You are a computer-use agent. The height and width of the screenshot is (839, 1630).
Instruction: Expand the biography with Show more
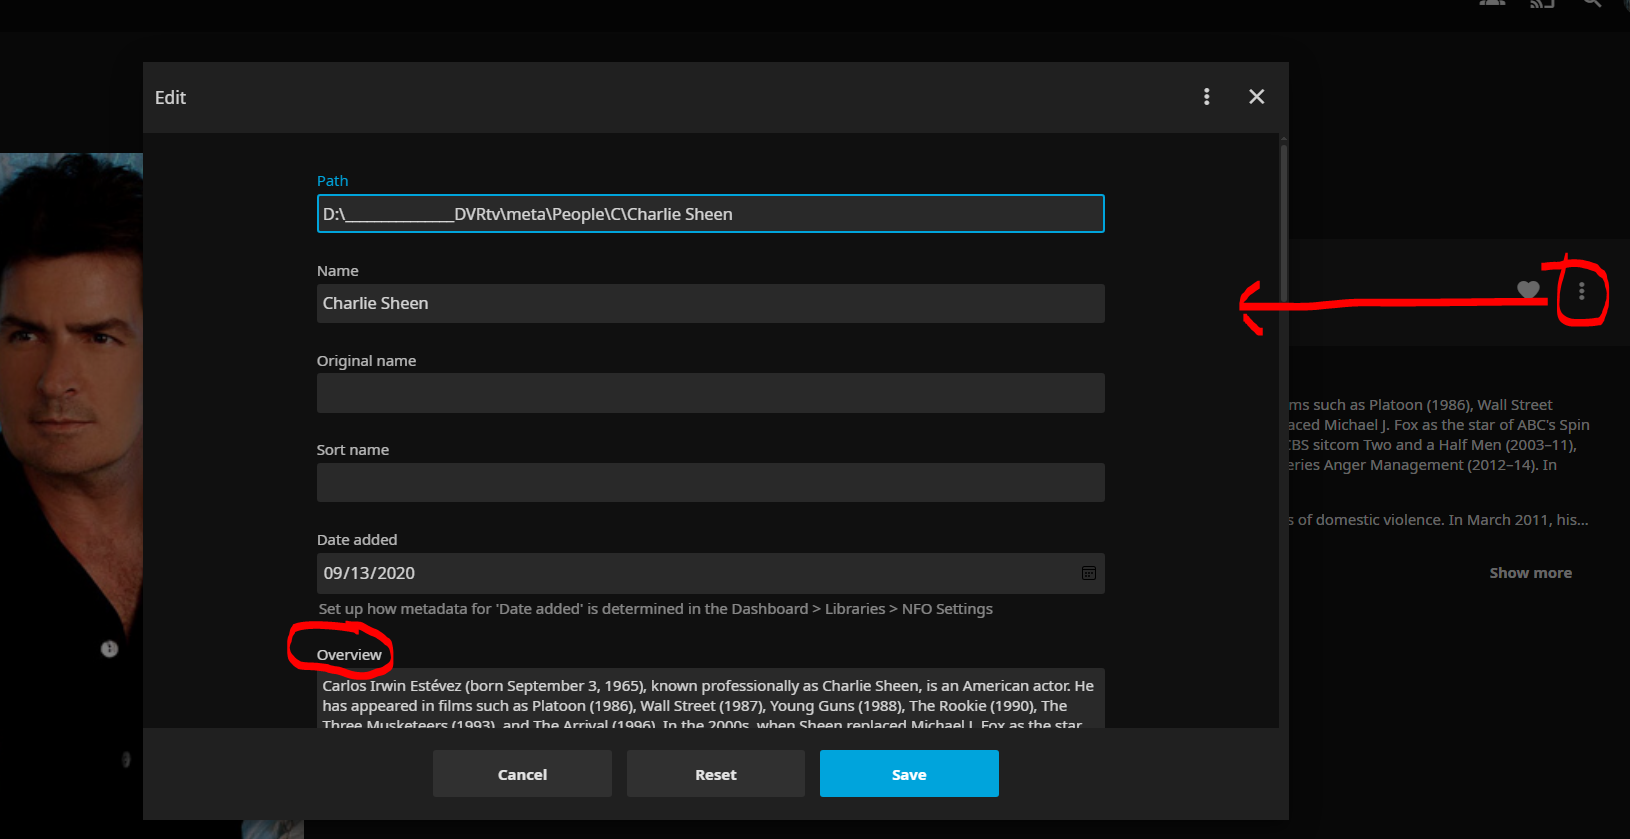pyautogui.click(x=1530, y=573)
